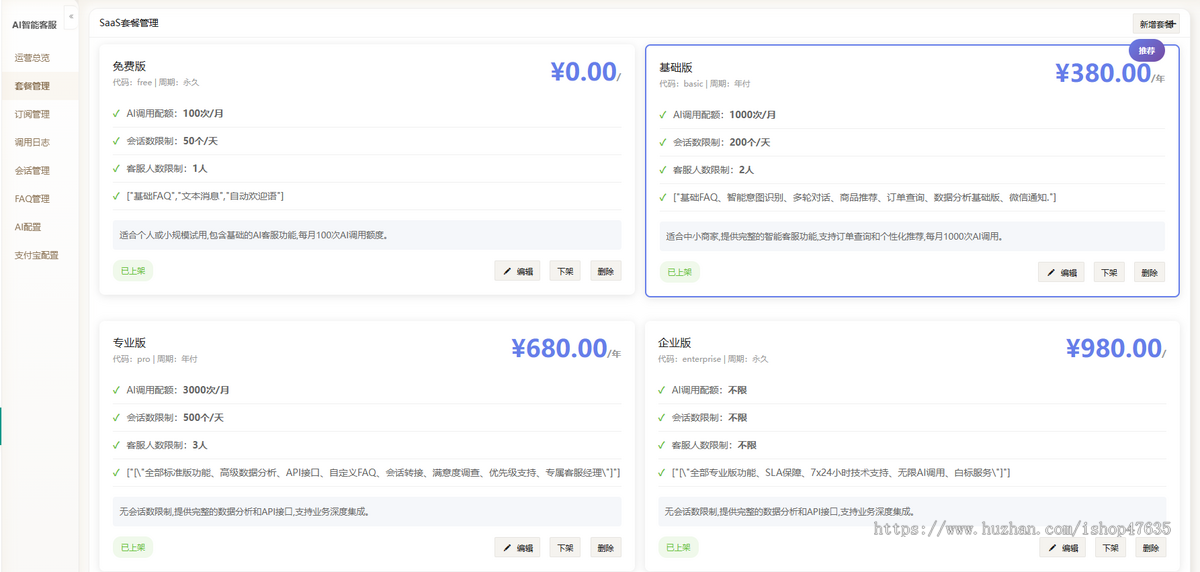Click '客服人数限制: 3人' row
This screenshot has height=572, width=1200.
pos(367,444)
